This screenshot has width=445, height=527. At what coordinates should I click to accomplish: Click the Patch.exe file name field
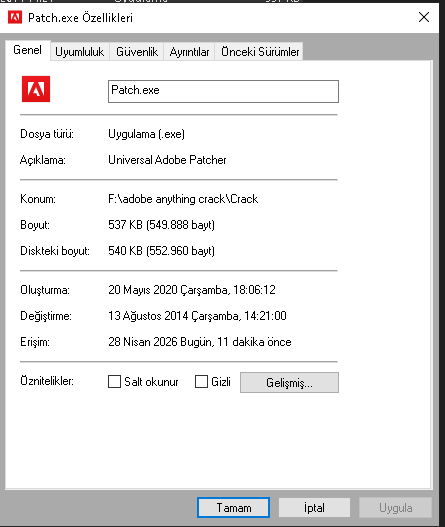pyautogui.click(x=223, y=91)
